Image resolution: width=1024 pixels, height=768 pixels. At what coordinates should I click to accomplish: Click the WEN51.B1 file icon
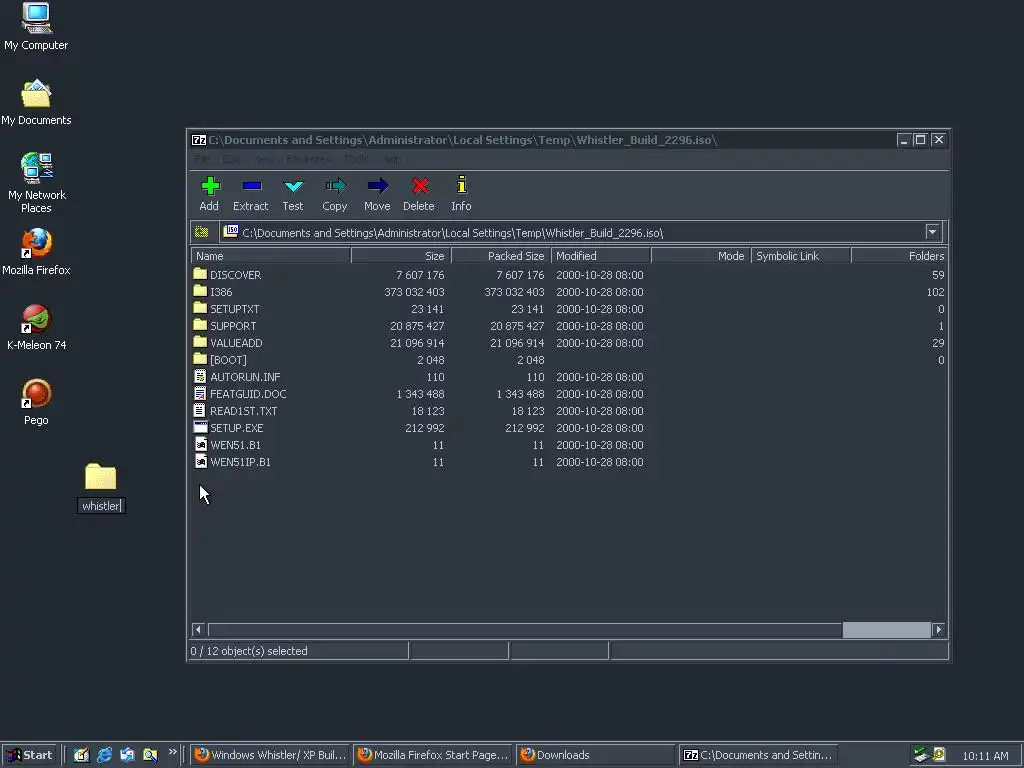(x=200, y=444)
